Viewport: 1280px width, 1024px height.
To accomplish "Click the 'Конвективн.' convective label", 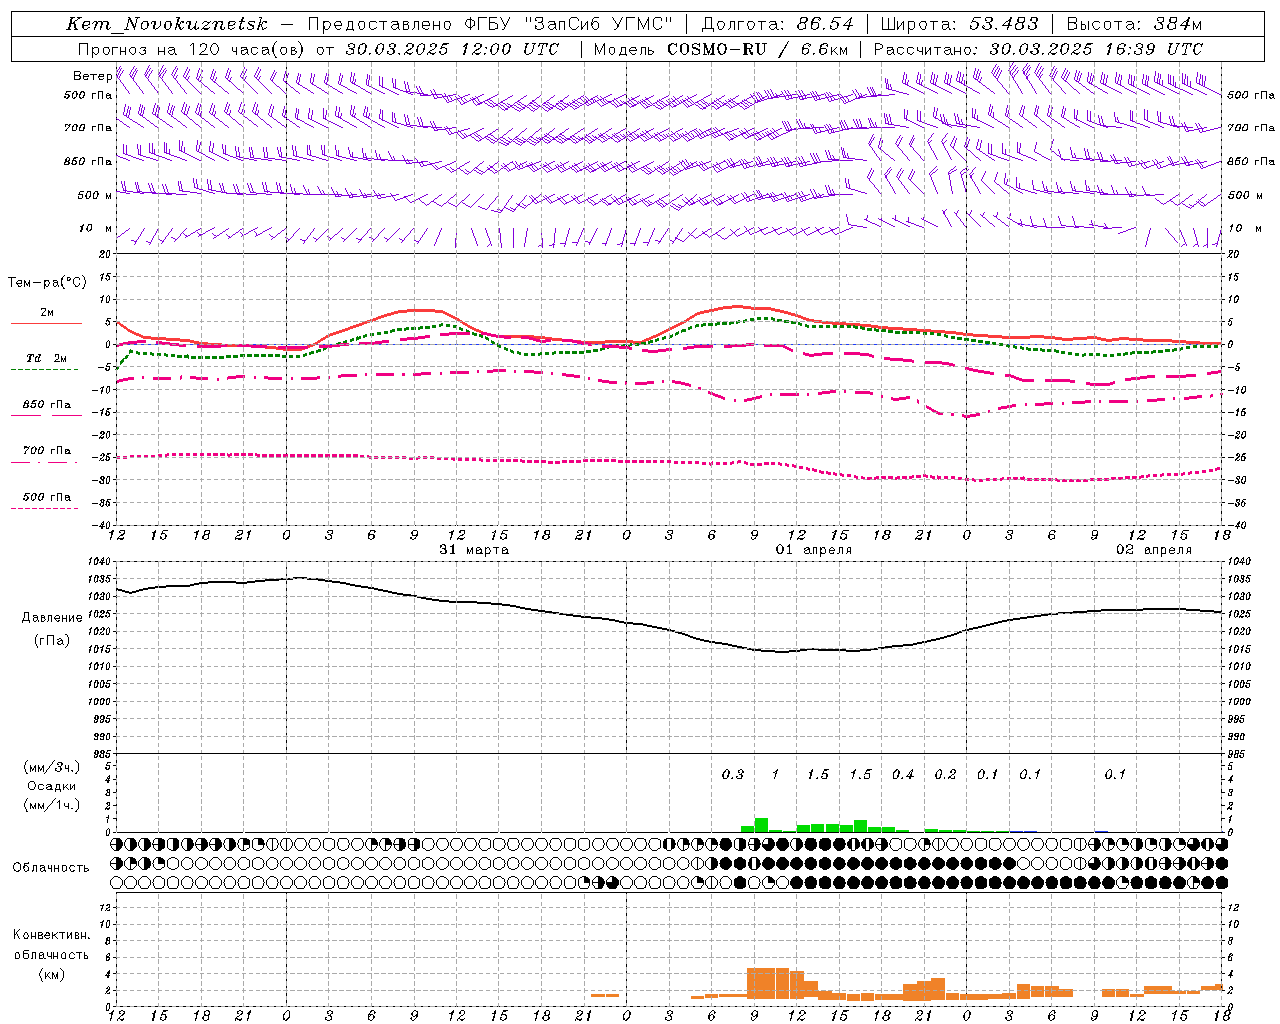I will [x=52, y=934].
